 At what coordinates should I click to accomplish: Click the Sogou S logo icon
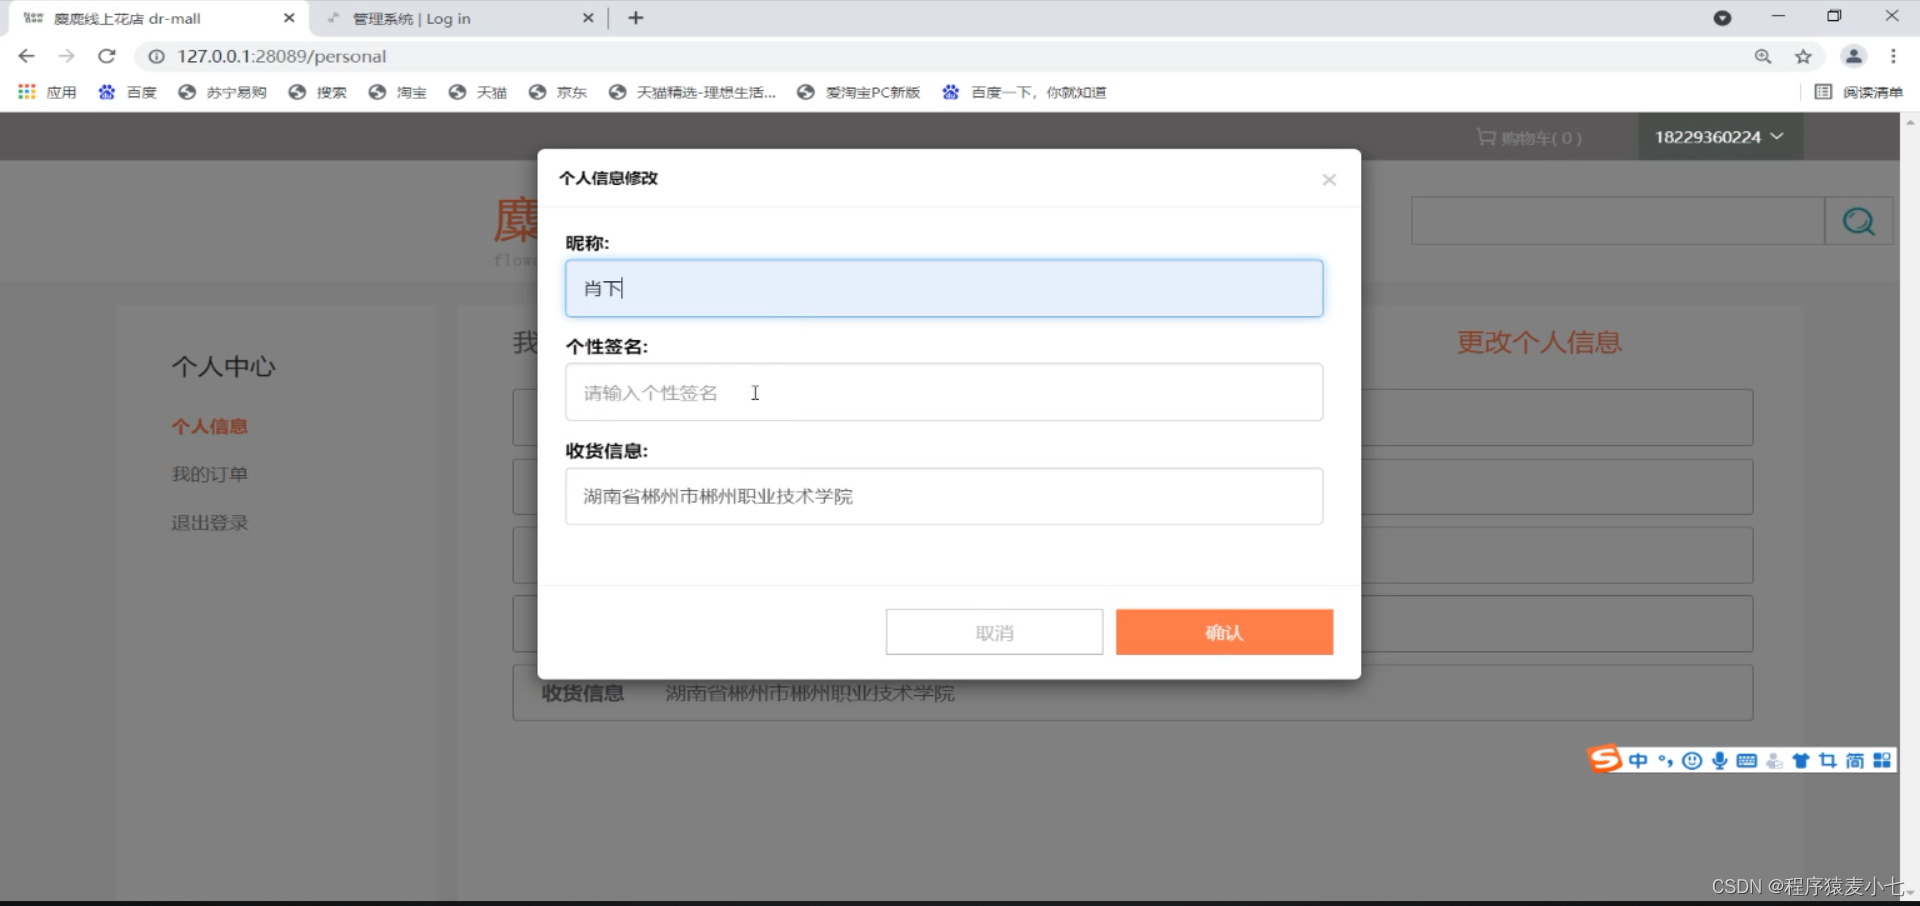(1604, 760)
